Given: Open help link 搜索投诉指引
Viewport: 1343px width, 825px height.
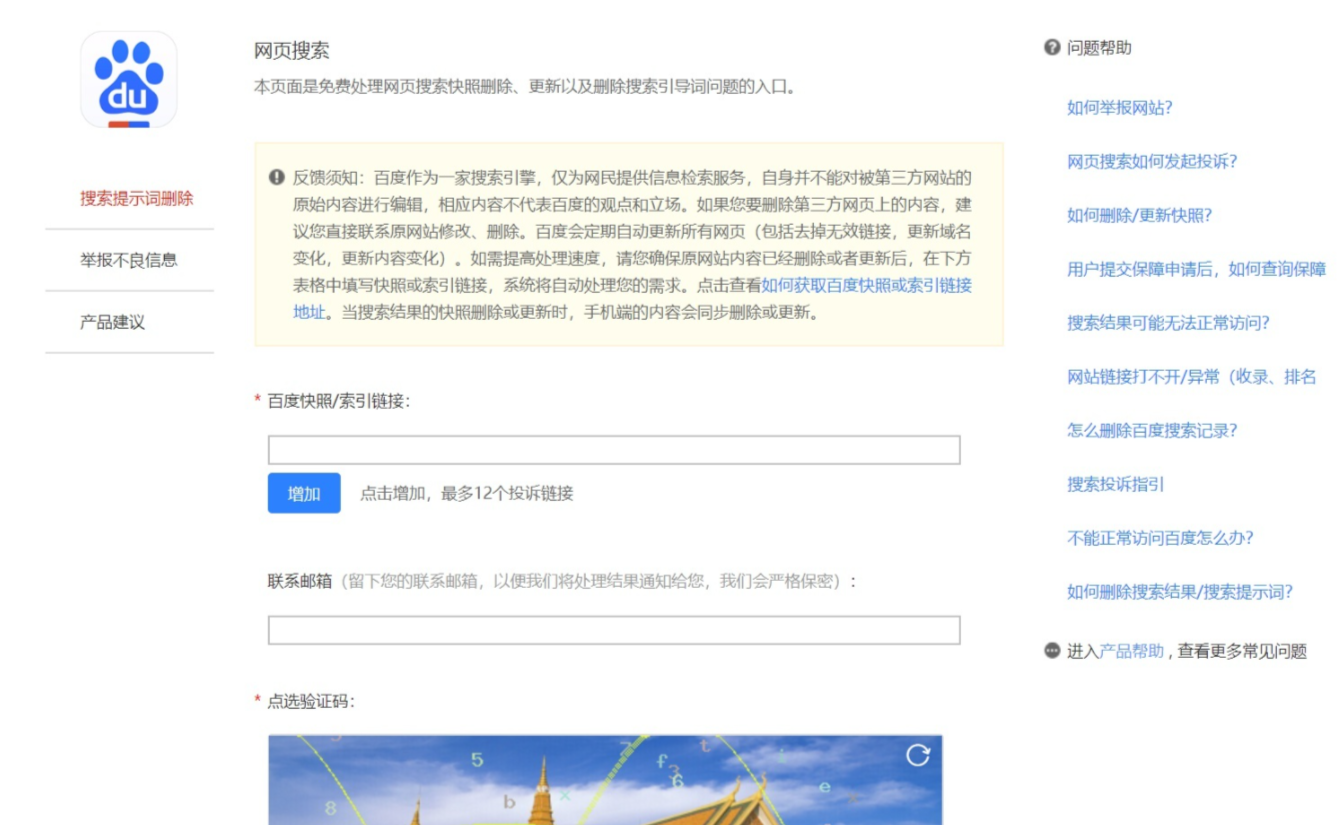Looking at the screenshot, I should (1116, 484).
